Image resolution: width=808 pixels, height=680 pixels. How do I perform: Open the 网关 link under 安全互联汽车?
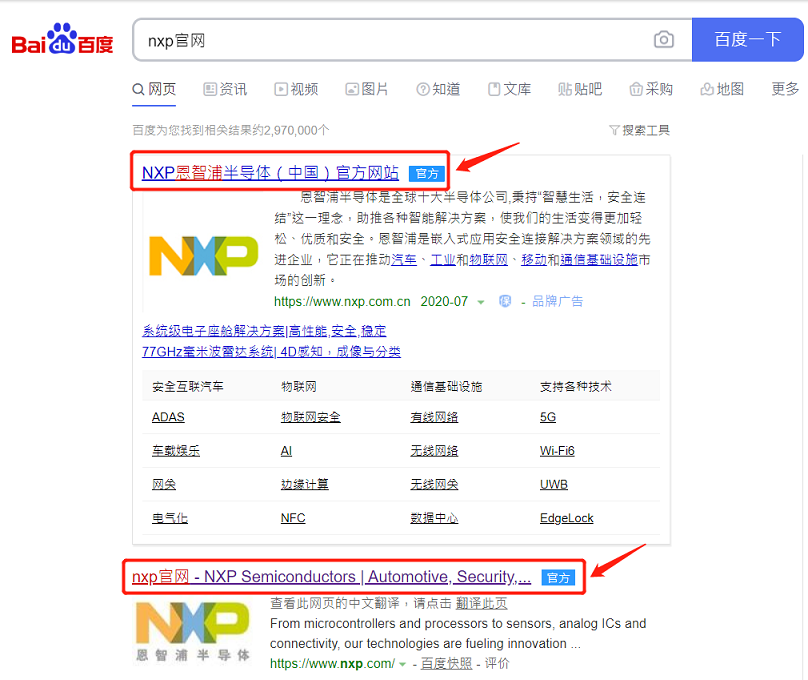pos(164,484)
